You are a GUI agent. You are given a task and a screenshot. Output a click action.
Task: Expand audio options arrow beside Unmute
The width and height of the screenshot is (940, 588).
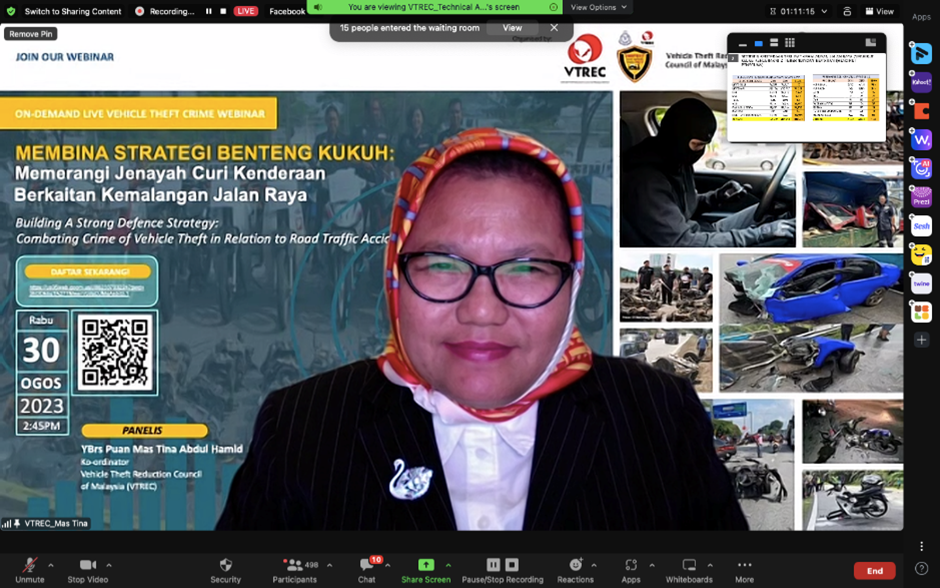tap(51, 565)
